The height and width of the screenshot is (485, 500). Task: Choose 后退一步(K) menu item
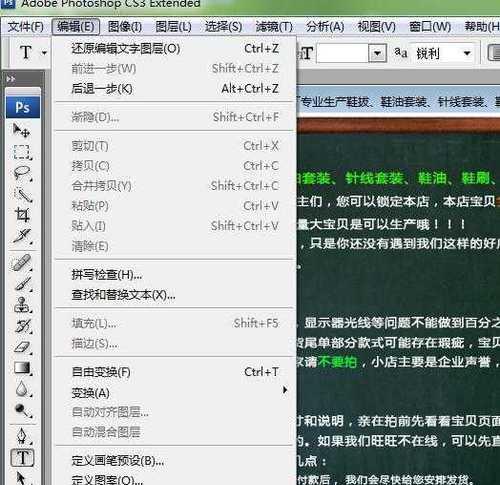pos(175,89)
